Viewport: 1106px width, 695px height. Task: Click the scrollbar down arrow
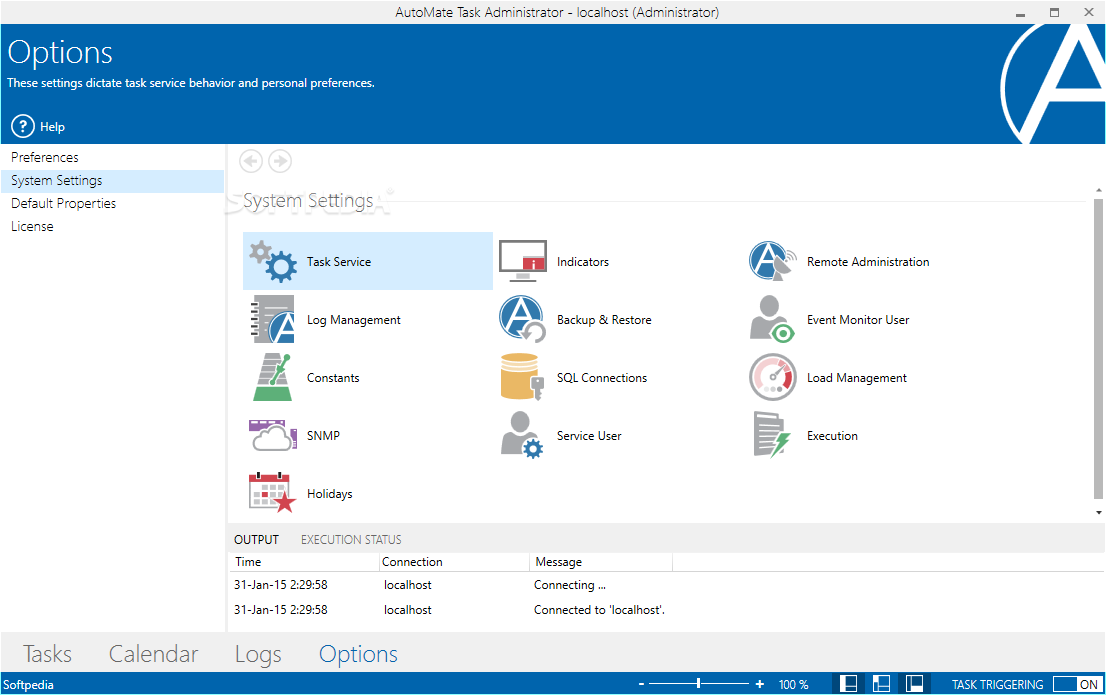pos(1098,513)
